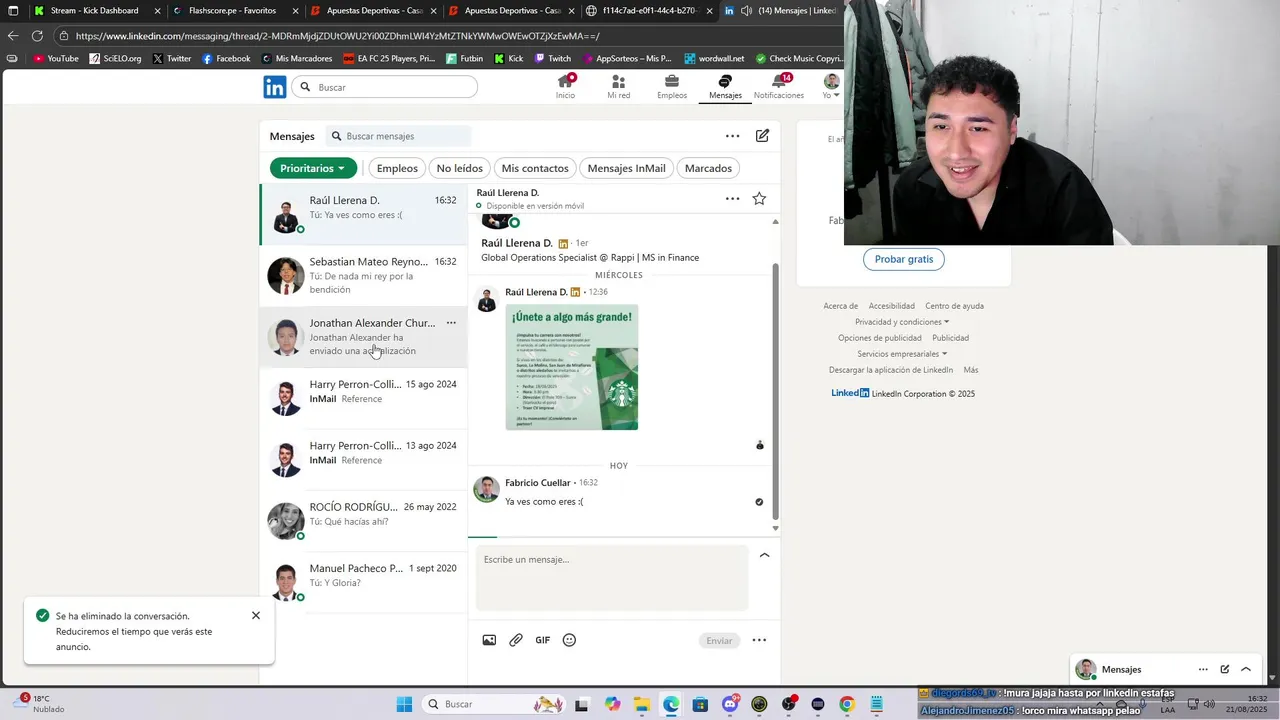Open Descargar la aplicación de LinkedIn link

(891, 370)
